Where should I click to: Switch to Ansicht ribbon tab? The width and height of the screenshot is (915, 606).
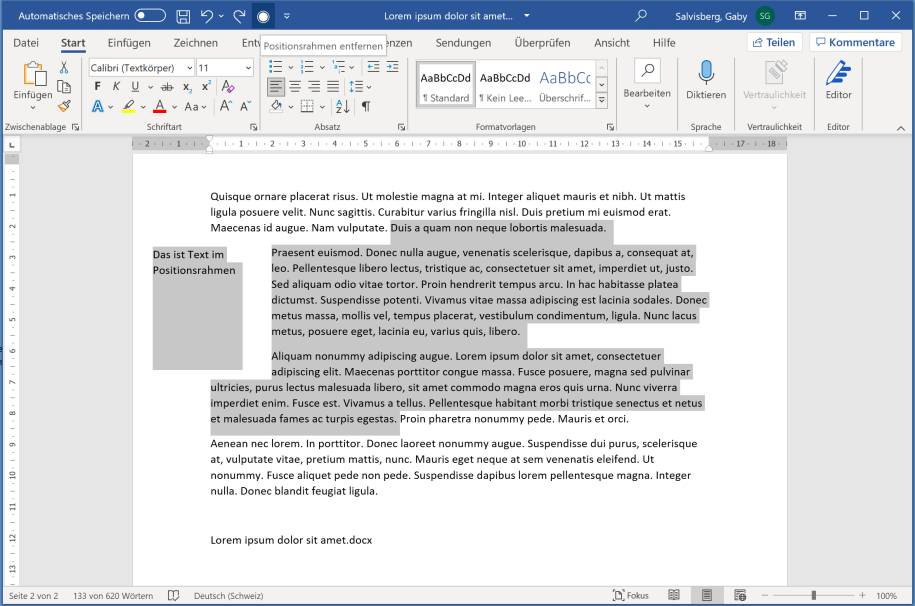tap(612, 43)
